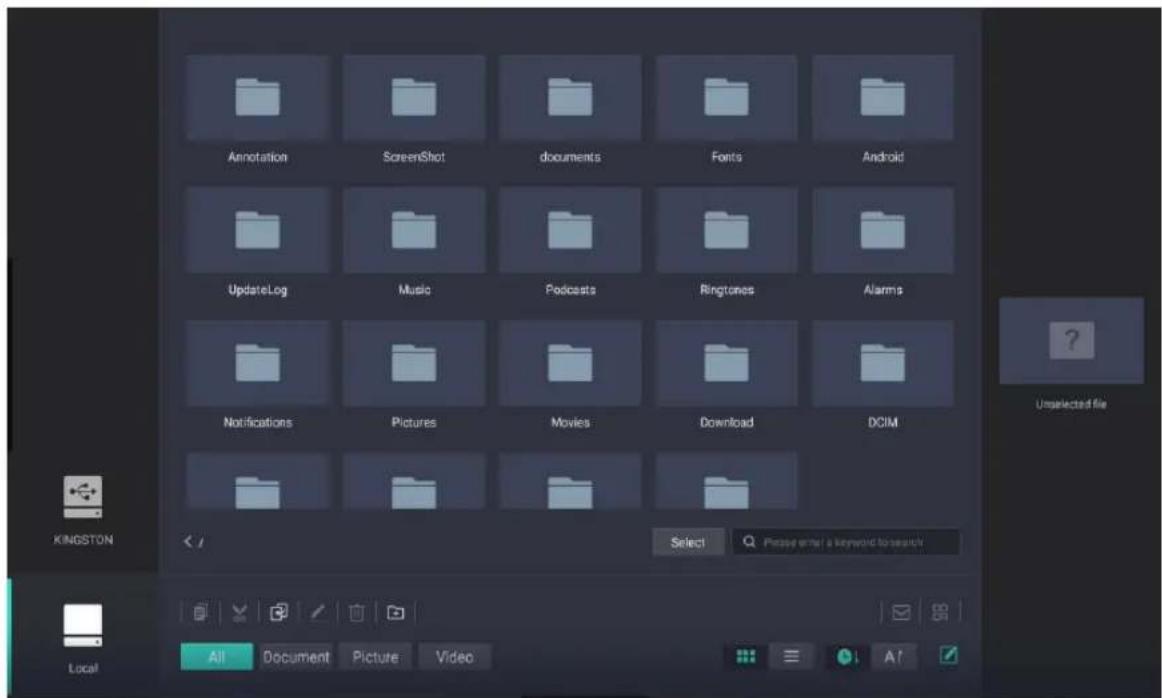Click the envelope mail share icon
Viewport: 1162px width, 698px height.
click(901, 613)
